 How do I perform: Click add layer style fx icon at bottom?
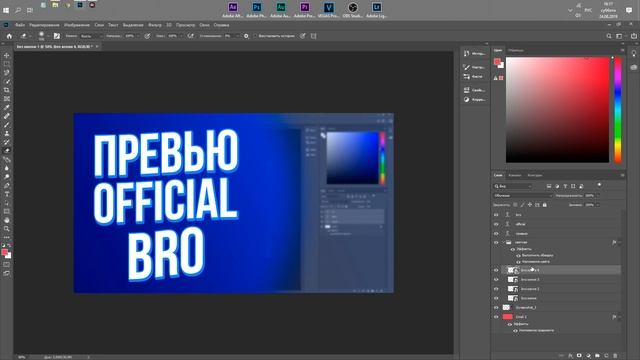[x=570, y=356]
